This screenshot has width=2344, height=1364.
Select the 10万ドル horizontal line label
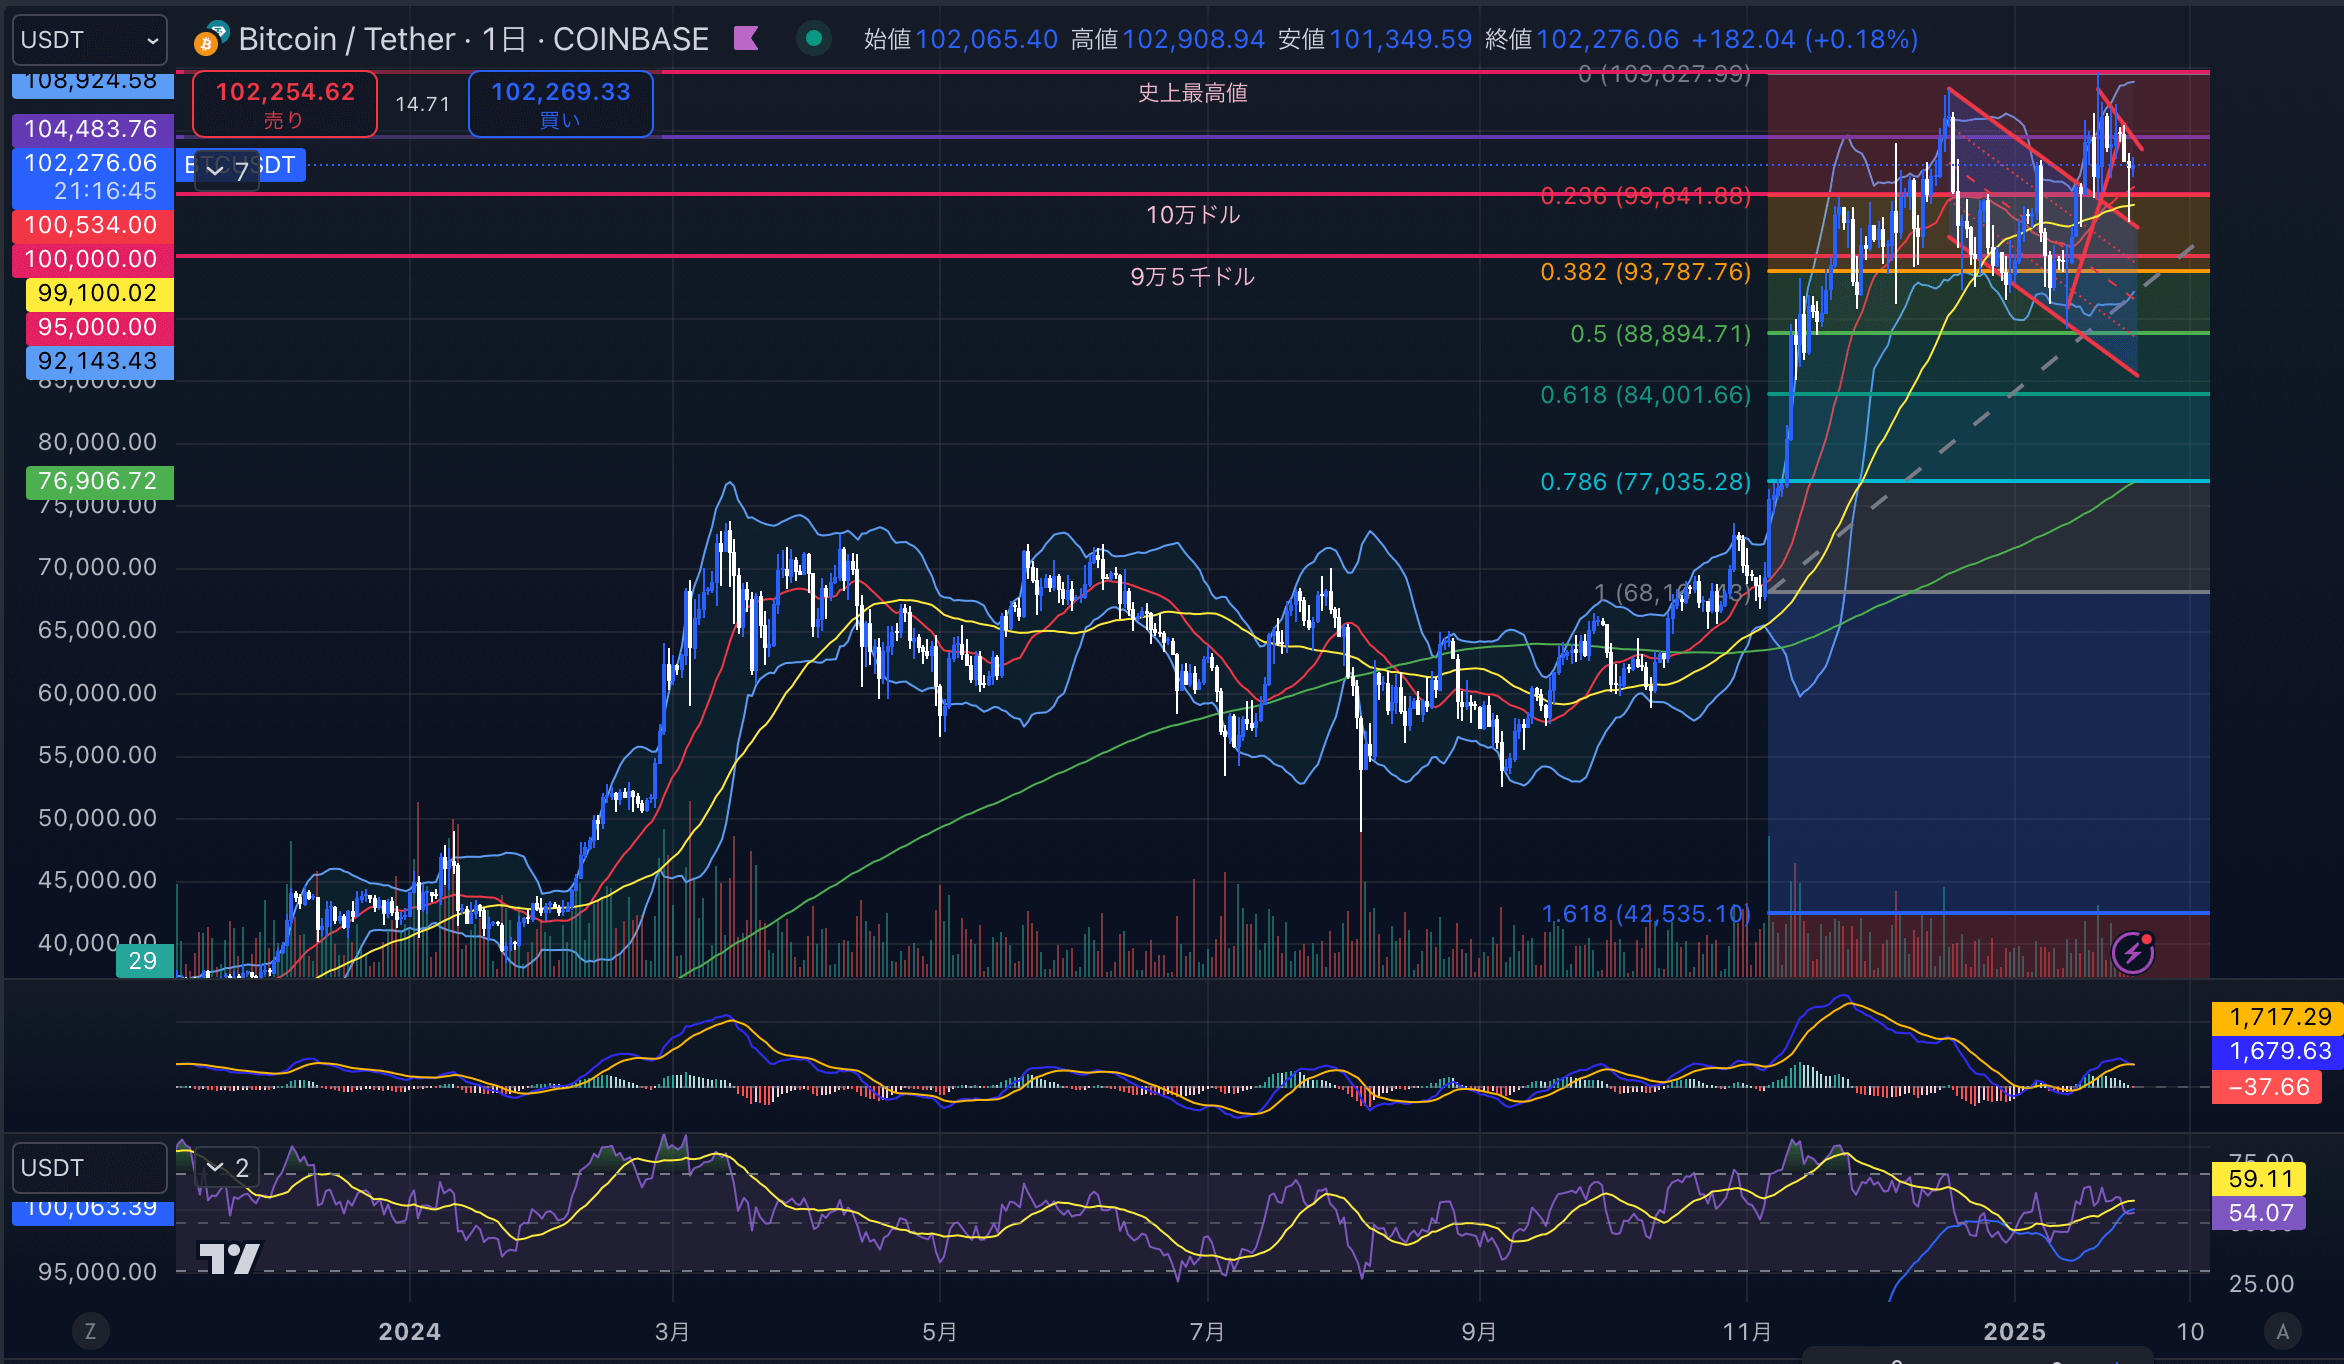point(1192,215)
